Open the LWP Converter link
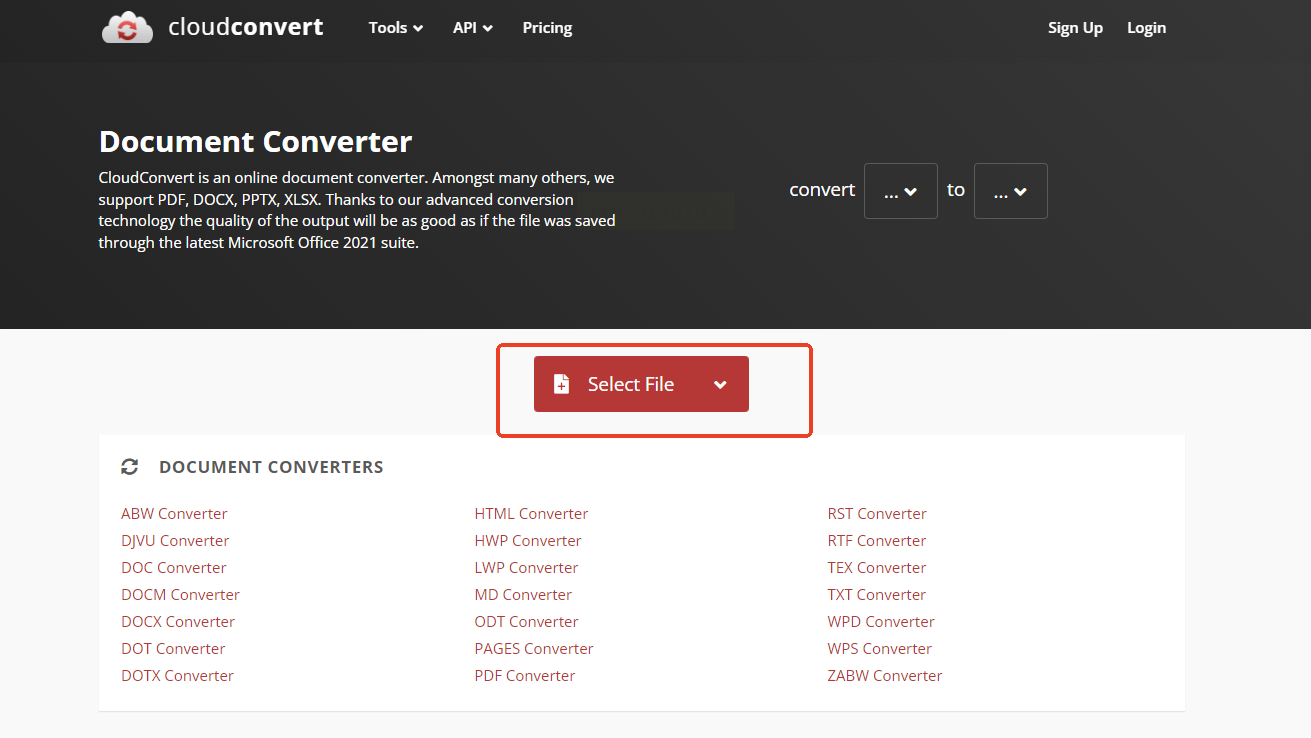 point(526,568)
